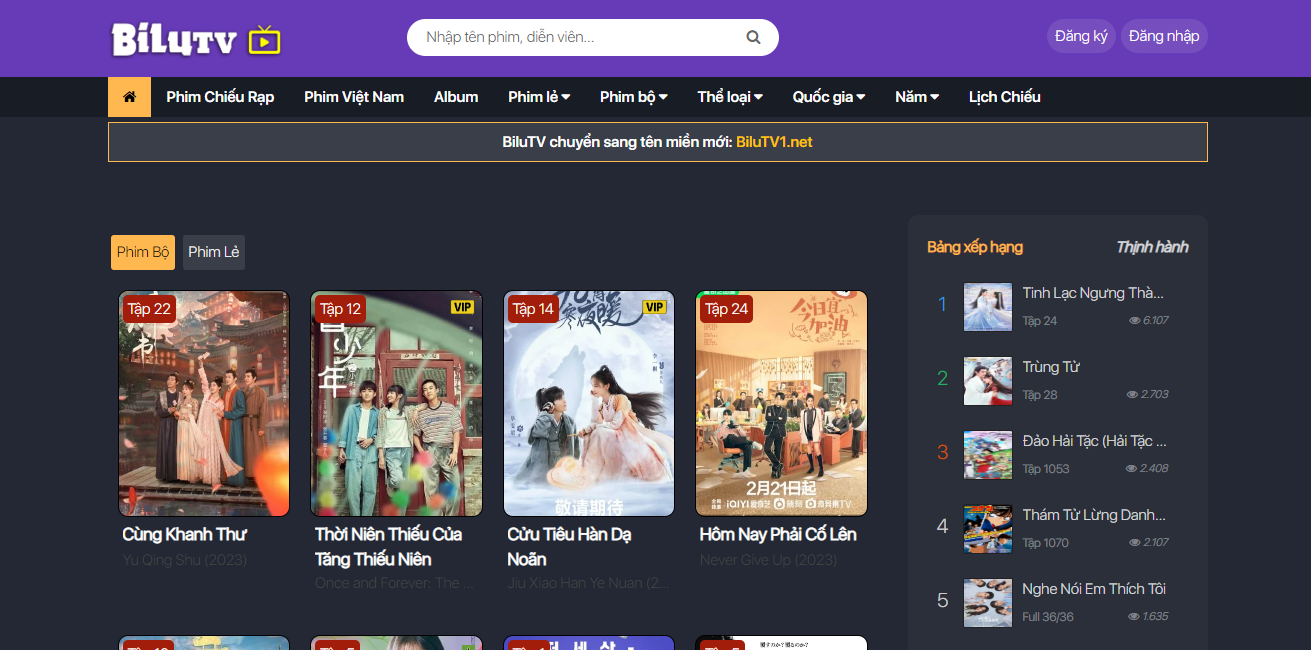The height and width of the screenshot is (650, 1311).
Task: Click the Full 36/36 text
Action: pos(1048,617)
